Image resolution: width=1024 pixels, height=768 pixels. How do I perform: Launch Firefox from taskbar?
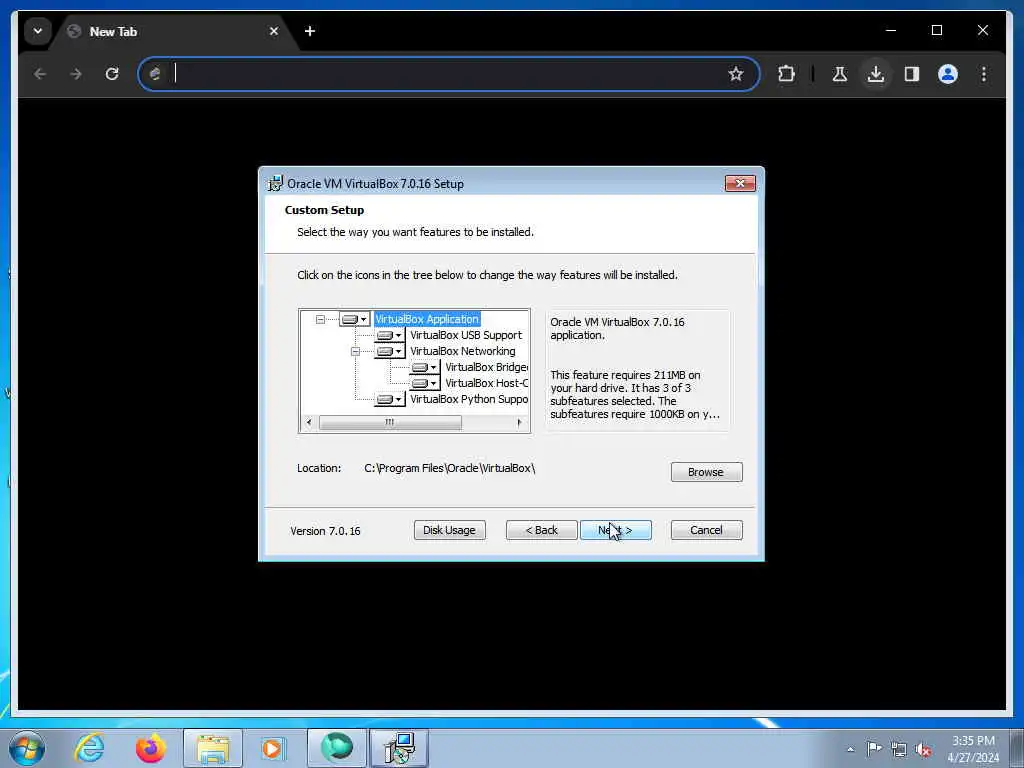[x=151, y=748]
